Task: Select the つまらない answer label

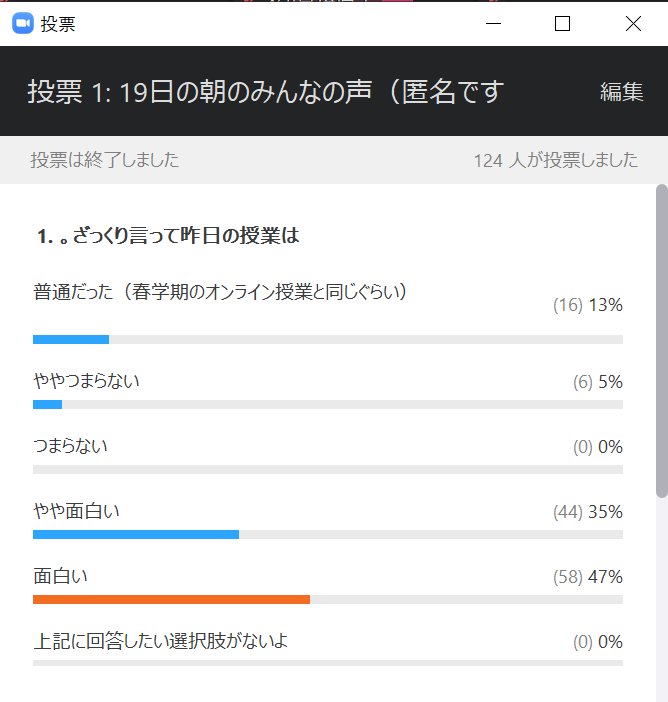Action: 71,445
